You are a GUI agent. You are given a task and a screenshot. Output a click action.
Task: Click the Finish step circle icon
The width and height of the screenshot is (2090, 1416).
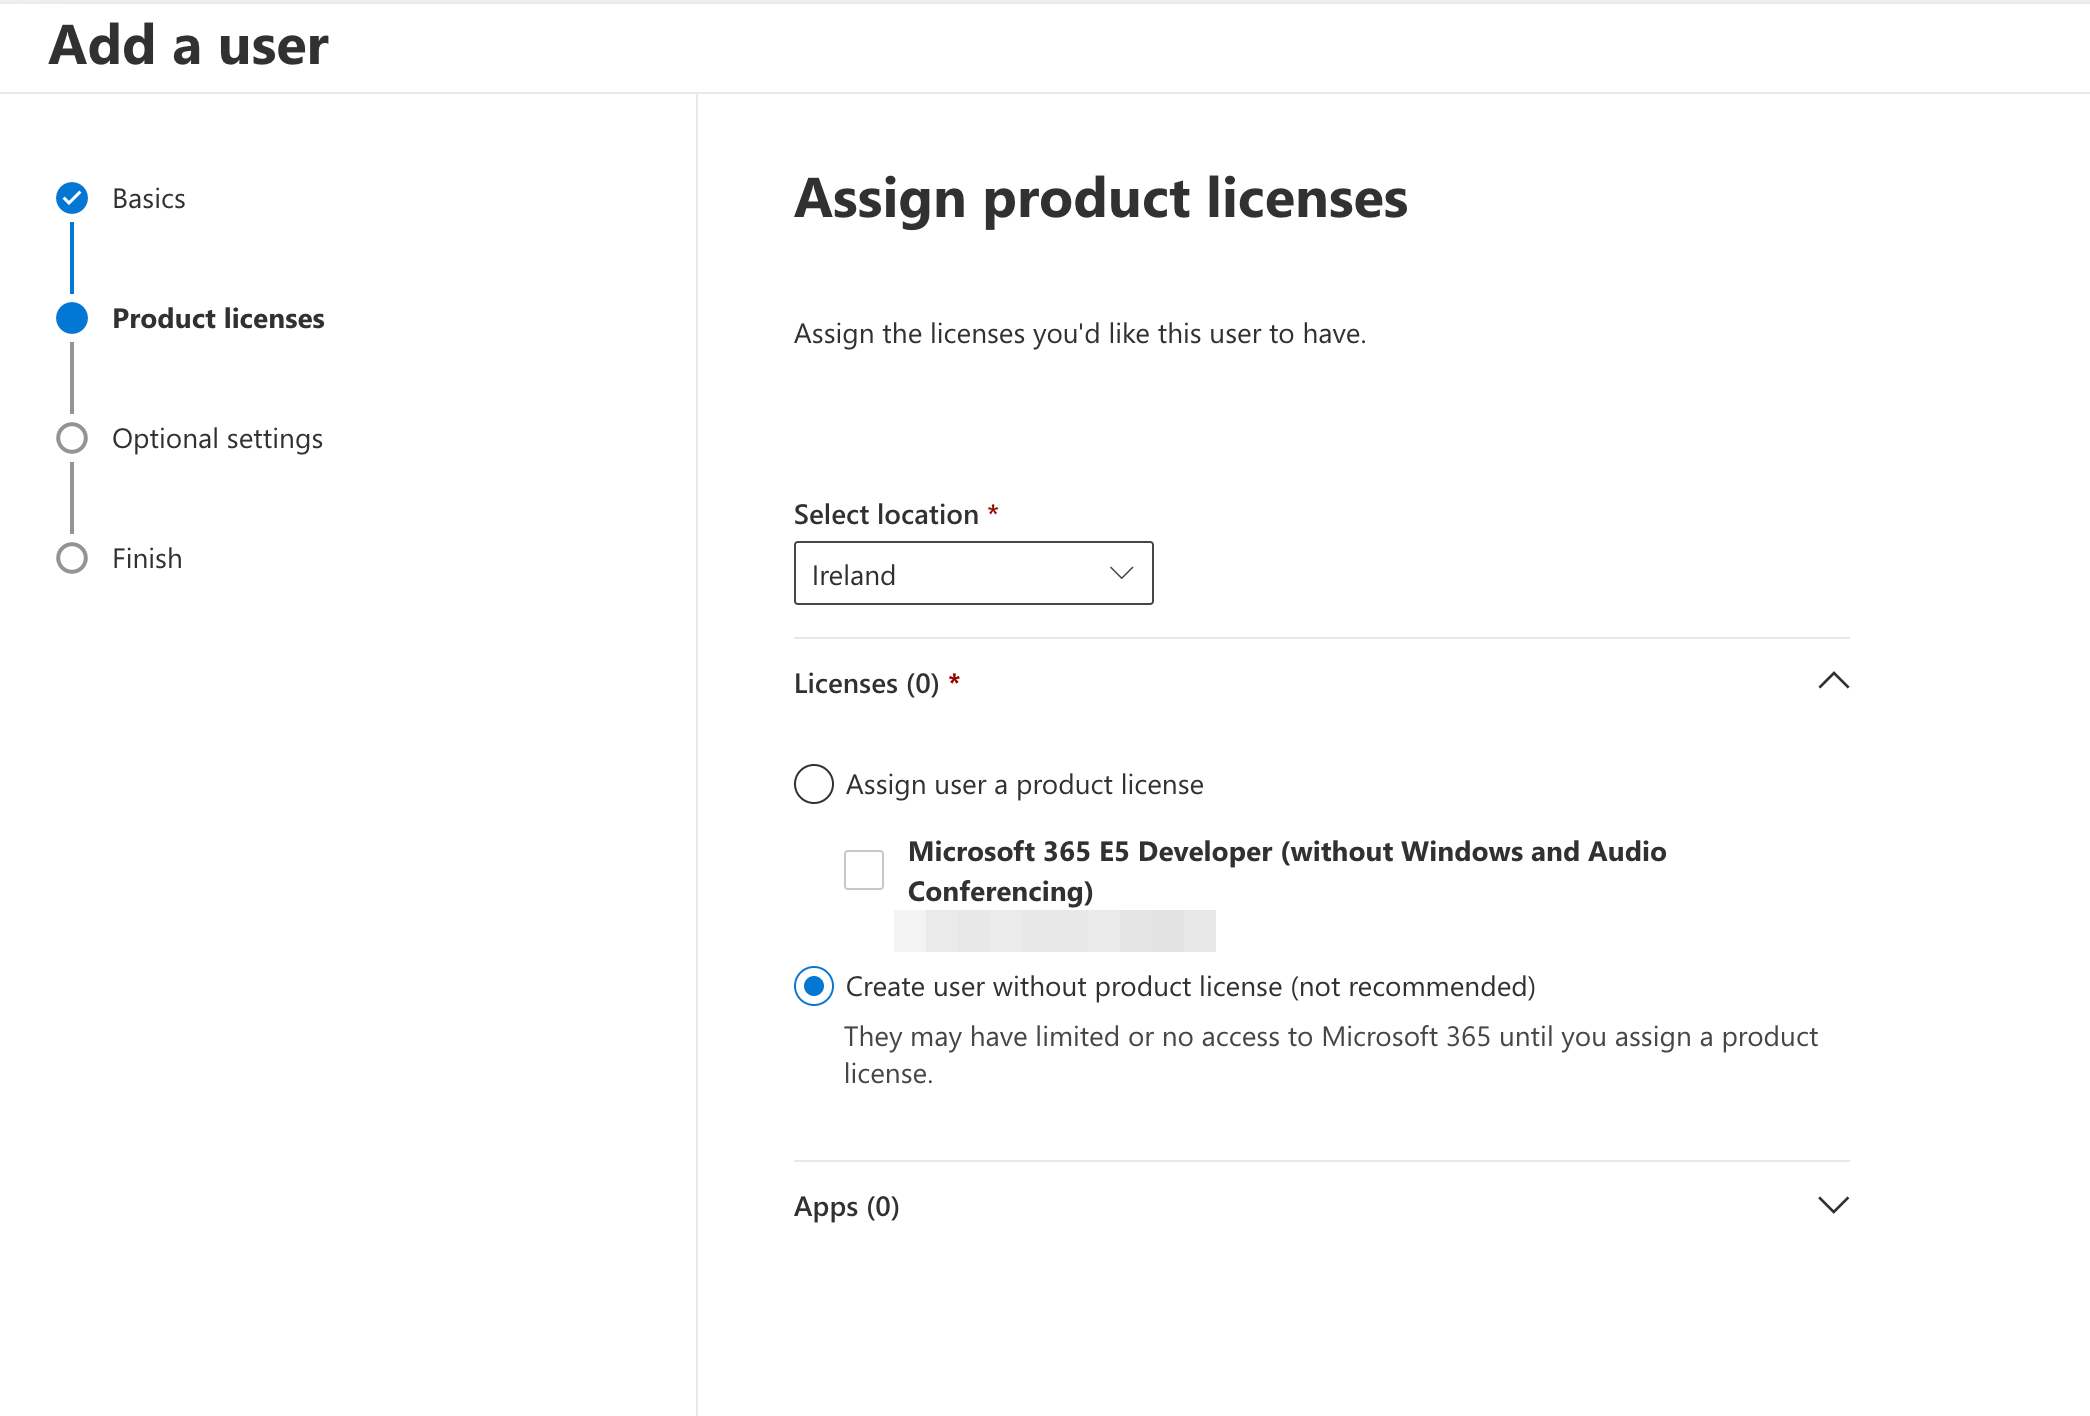coord(72,558)
